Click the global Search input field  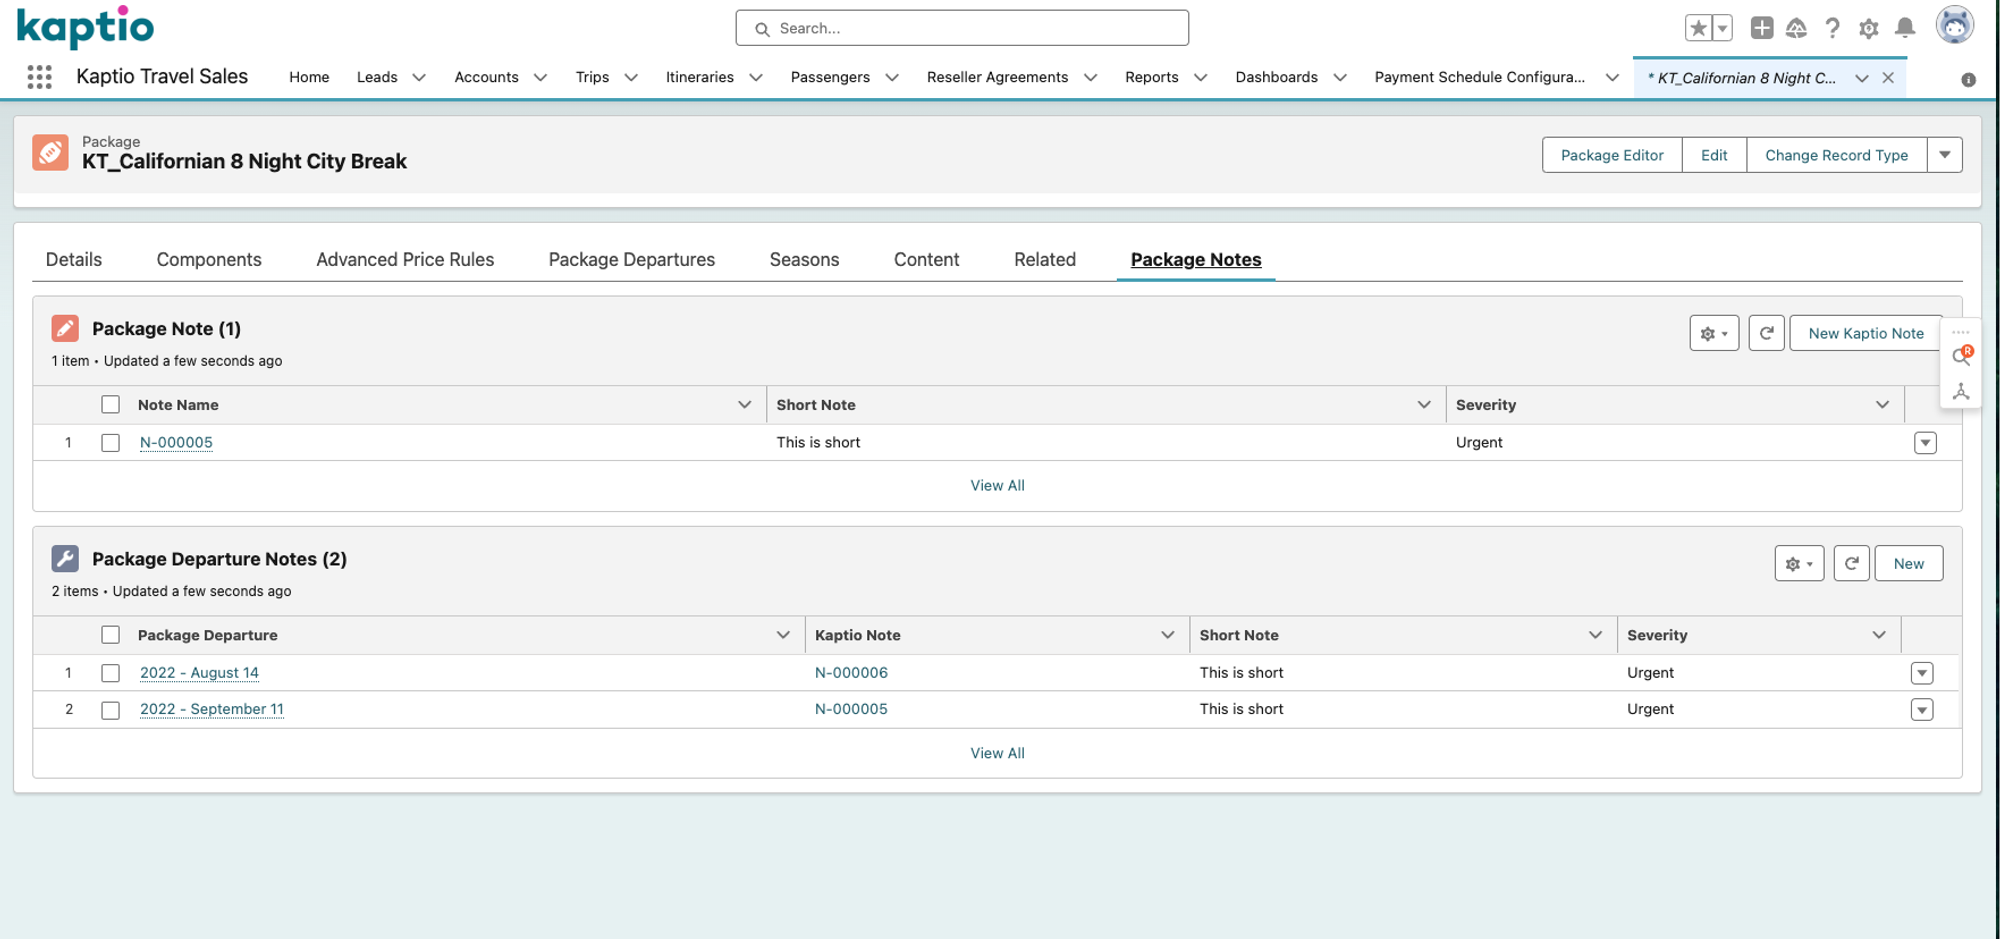tap(962, 28)
